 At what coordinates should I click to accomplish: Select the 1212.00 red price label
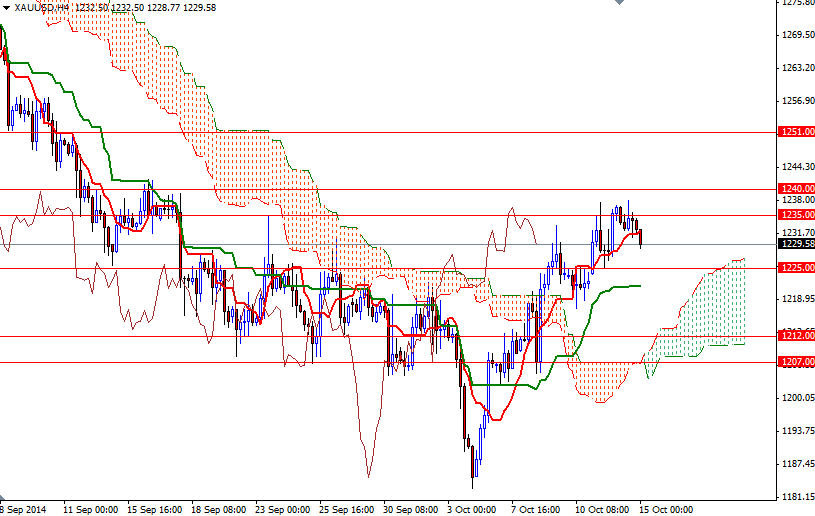pyautogui.click(x=795, y=336)
